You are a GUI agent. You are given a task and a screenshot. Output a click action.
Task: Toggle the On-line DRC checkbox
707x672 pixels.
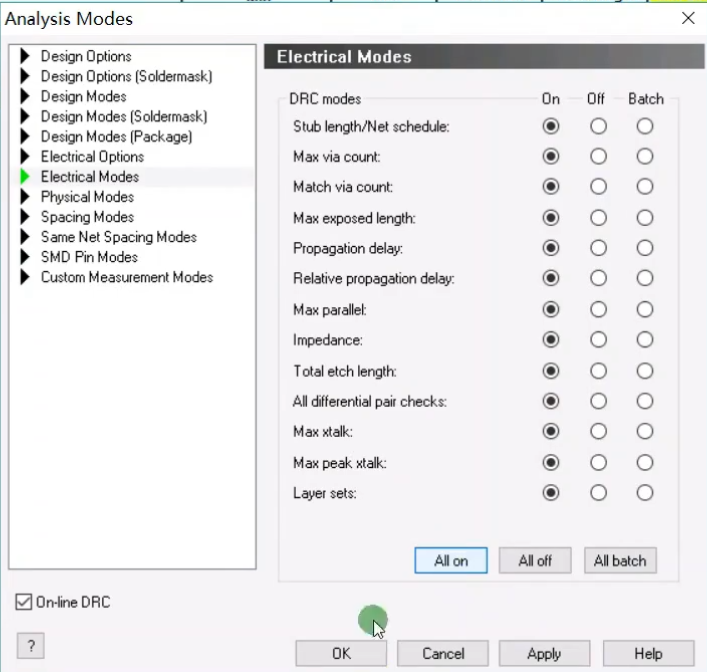coord(23,602)
